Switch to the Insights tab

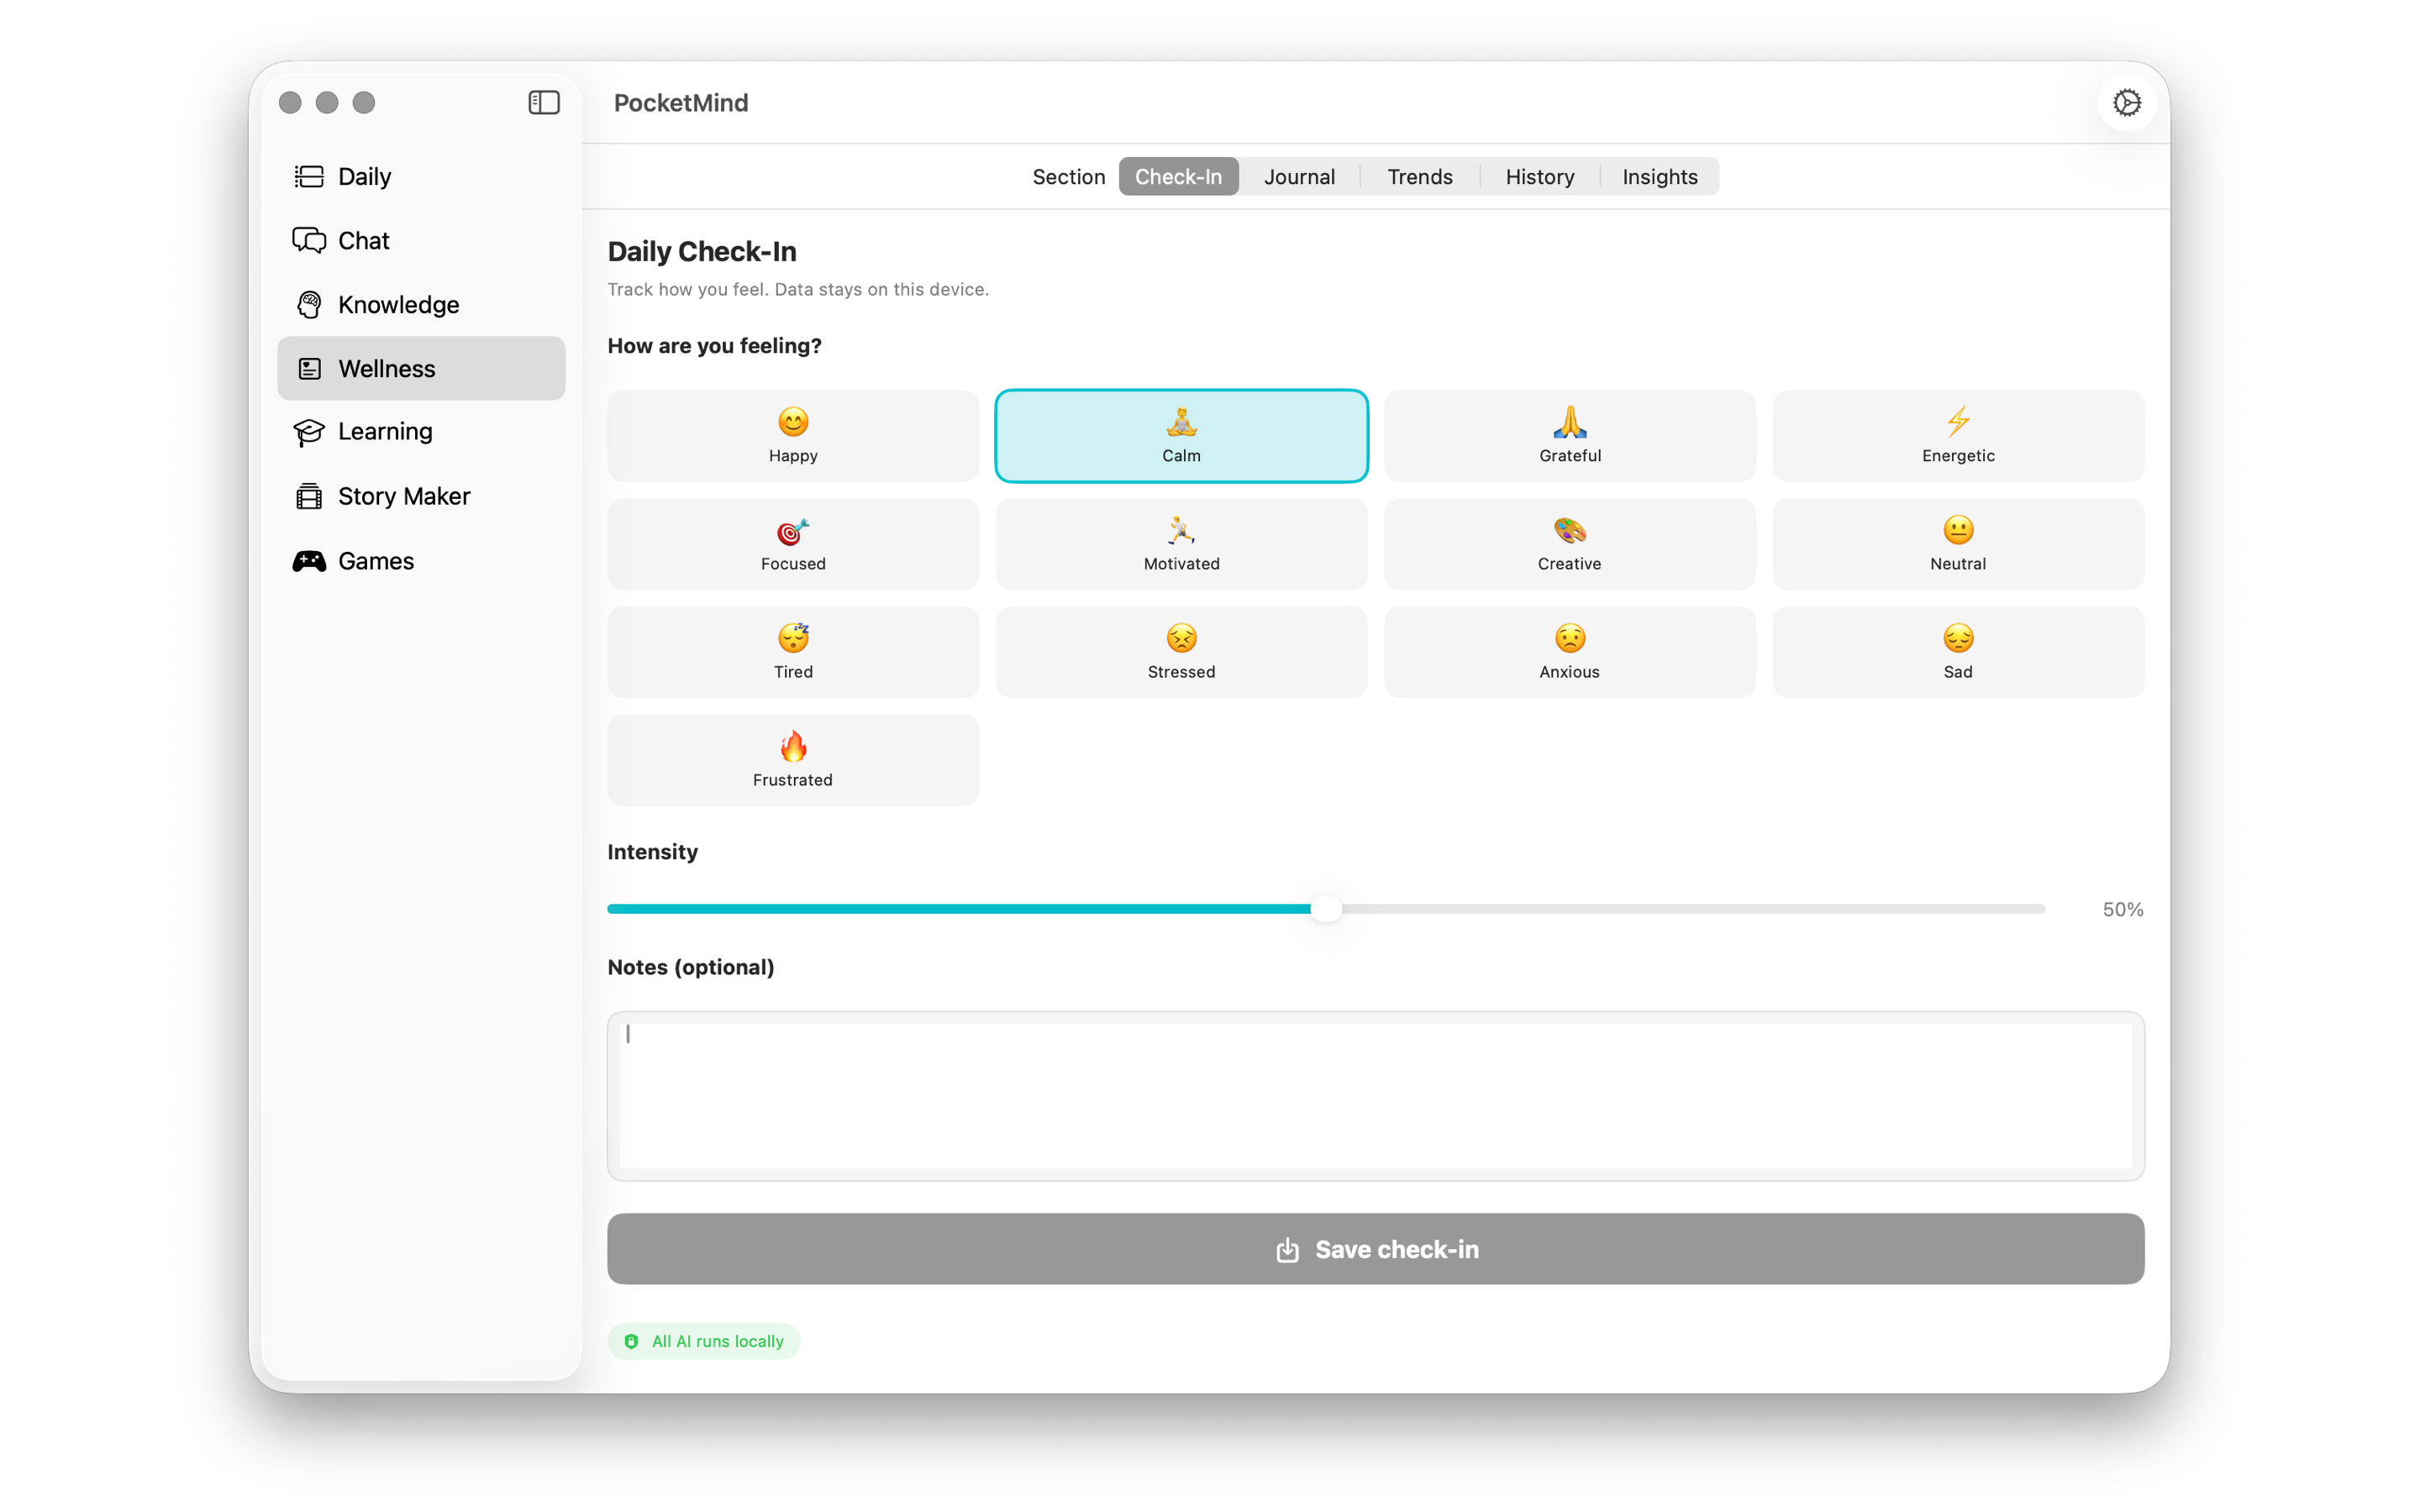pos(1659,177)
